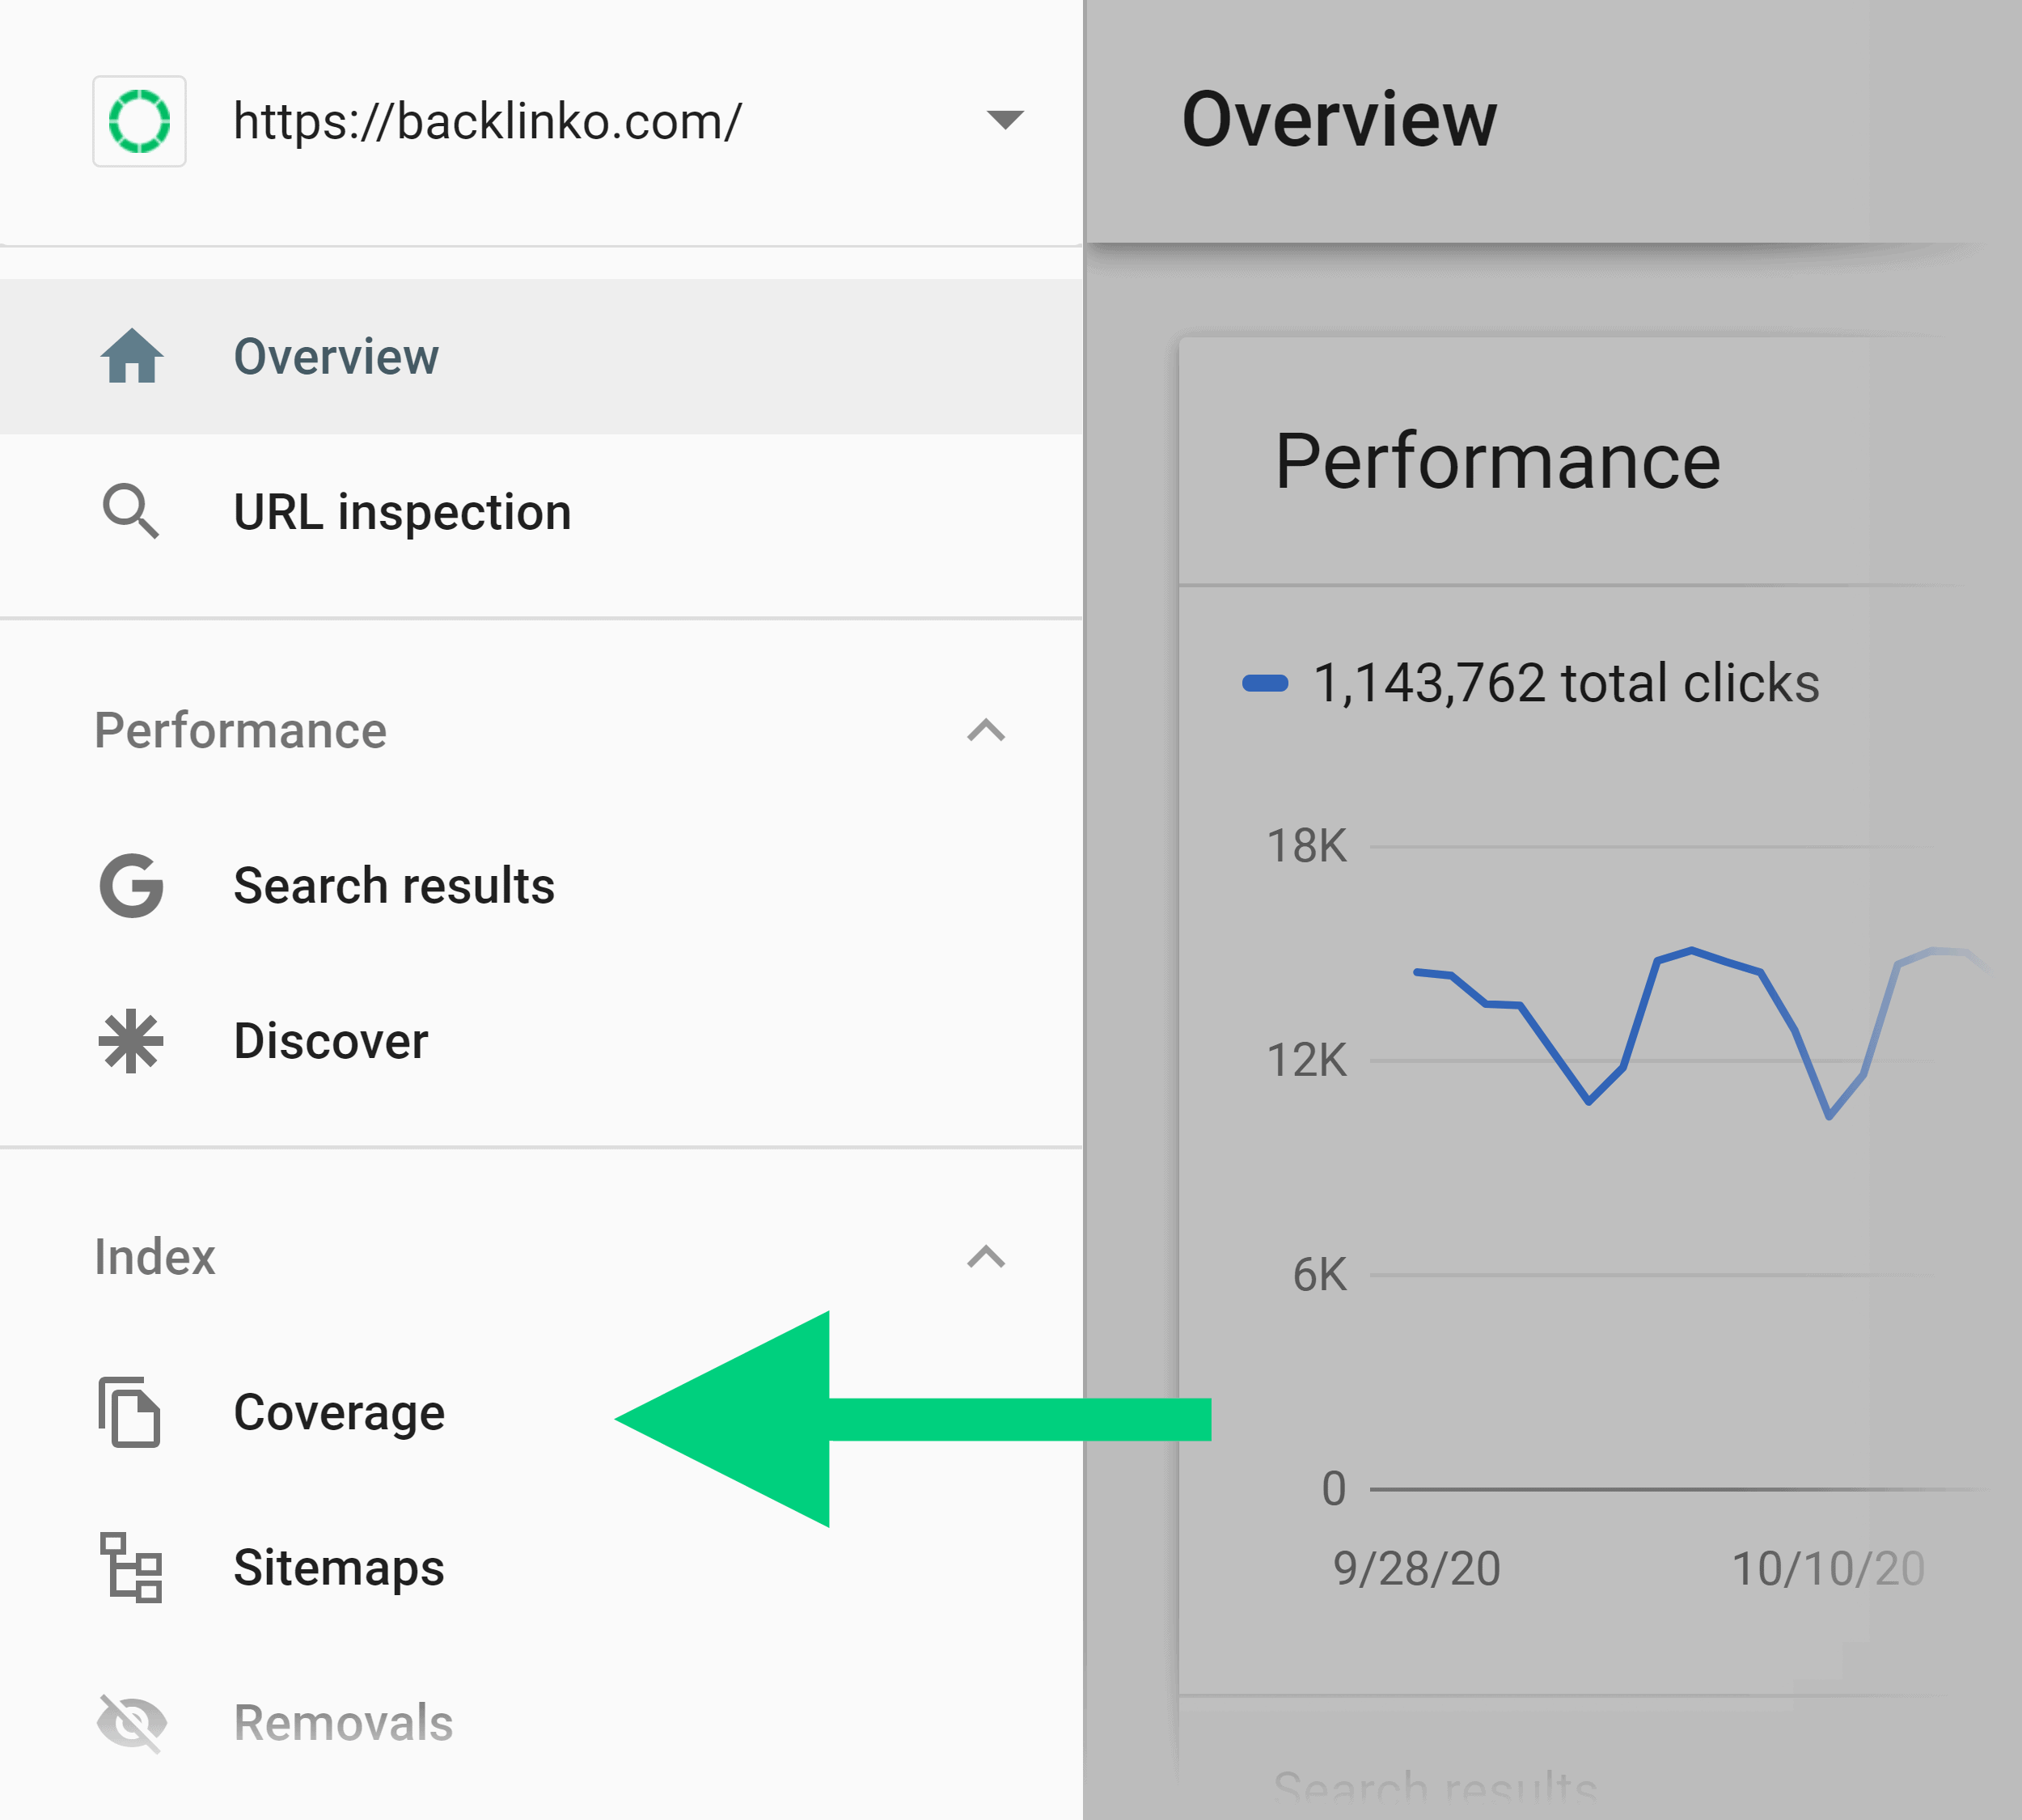This screenshot has width=2022, height=1820.
Task: Click the Removals crossed-eye icon
Action: click(x=131, y=1723)
